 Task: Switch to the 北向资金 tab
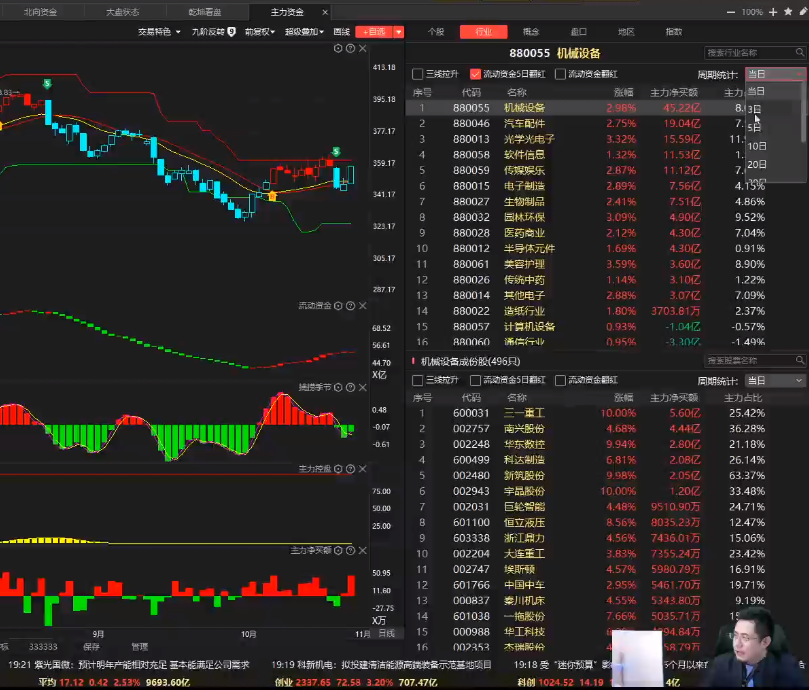tap(40, 12)
